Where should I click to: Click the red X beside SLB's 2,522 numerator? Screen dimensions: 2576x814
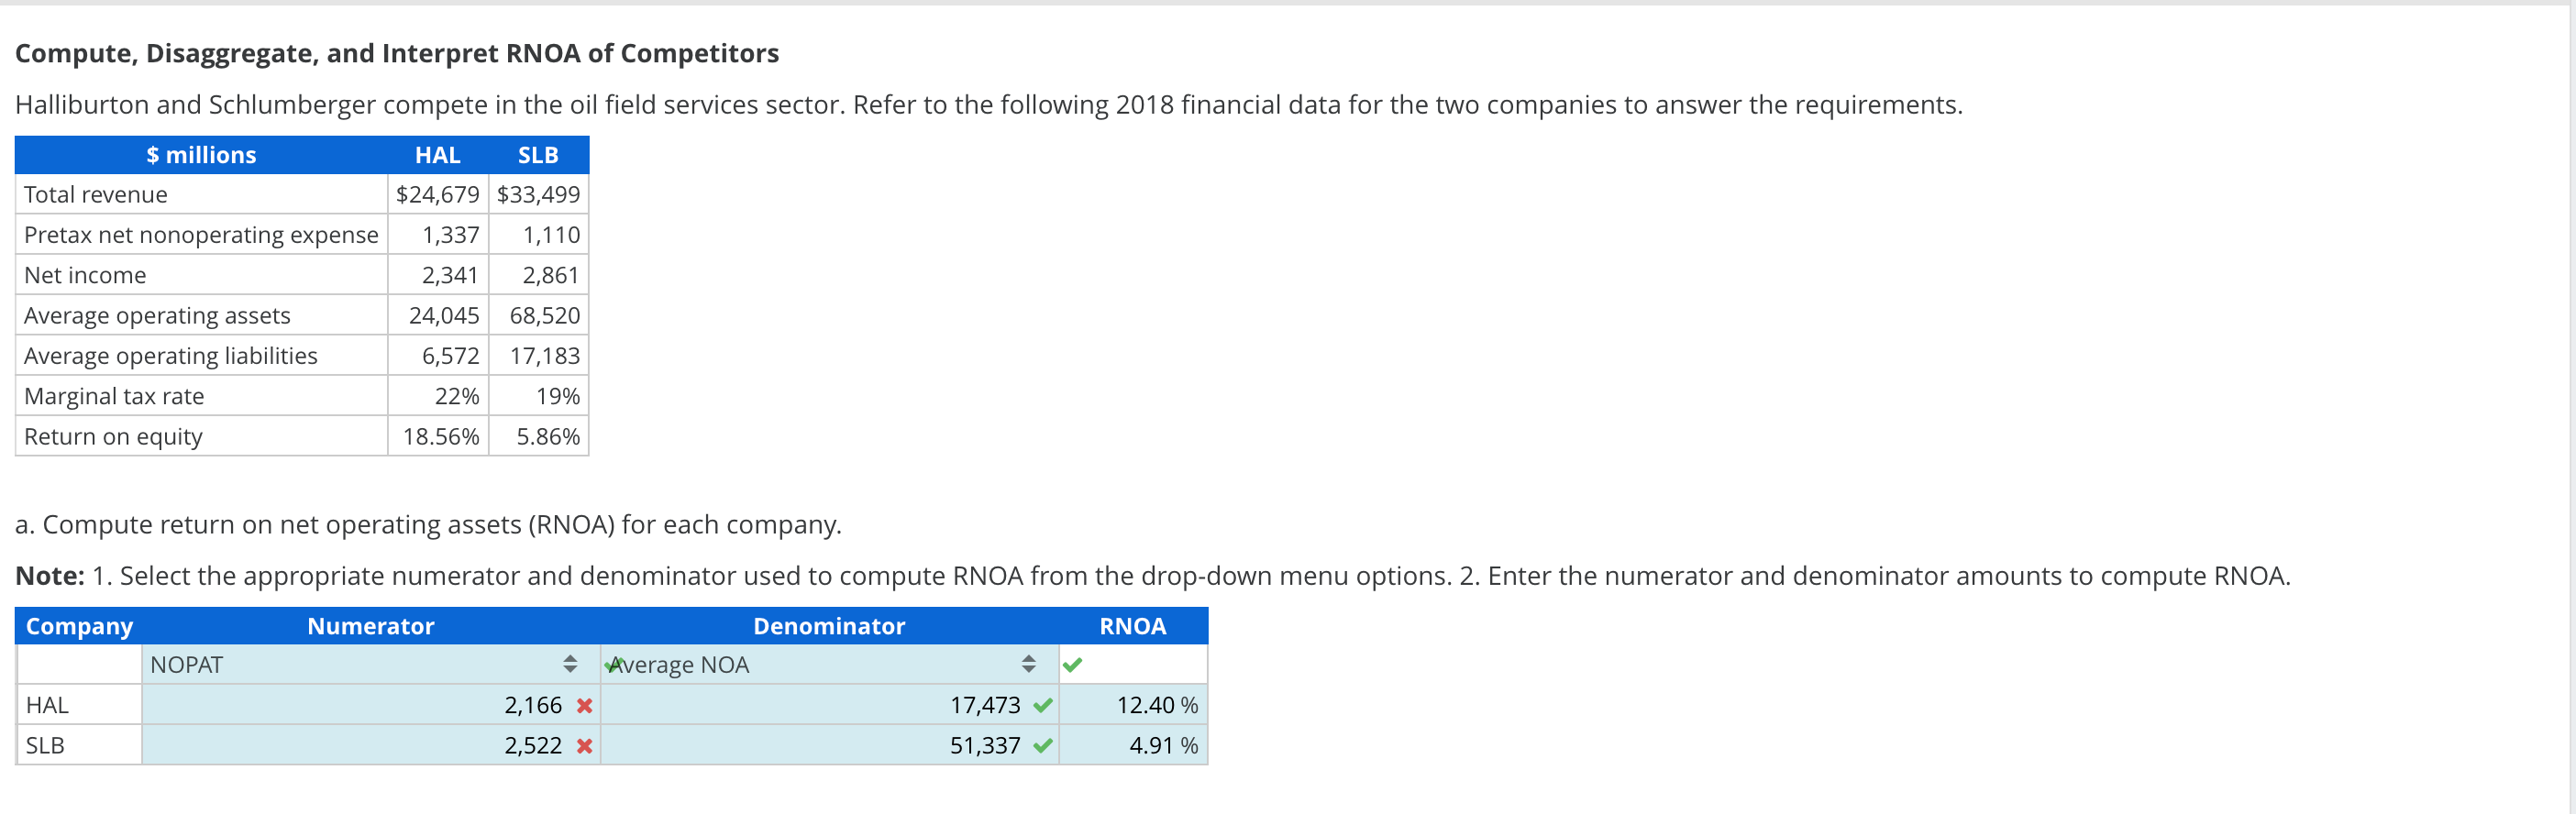(584, 745)
